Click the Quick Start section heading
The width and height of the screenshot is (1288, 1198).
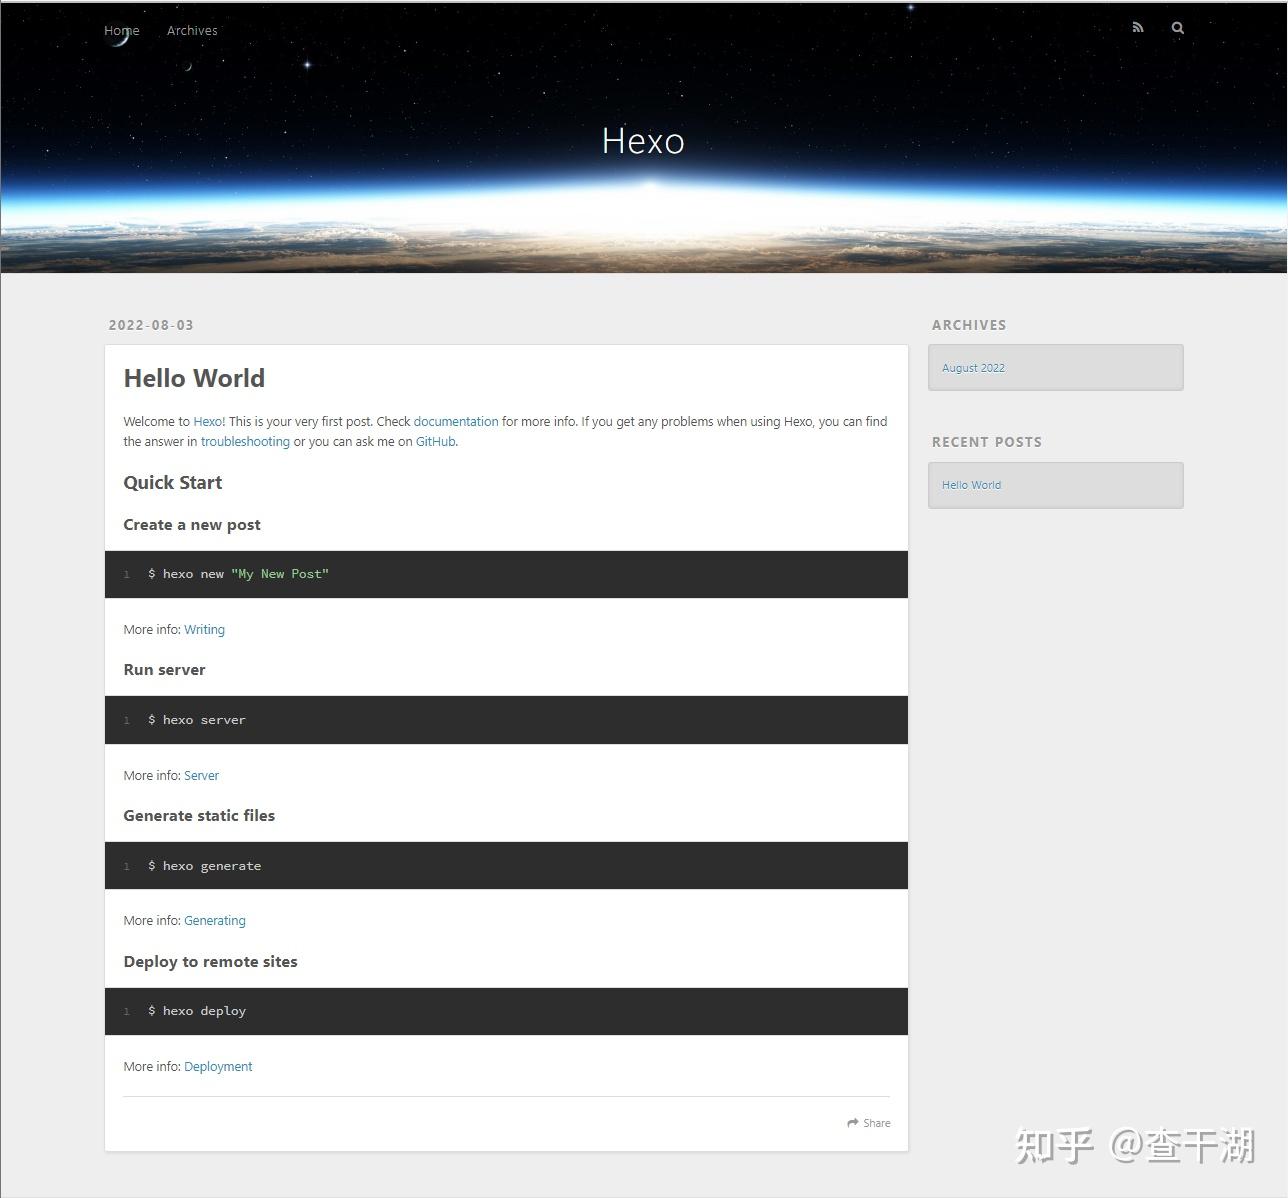[172, 482]
